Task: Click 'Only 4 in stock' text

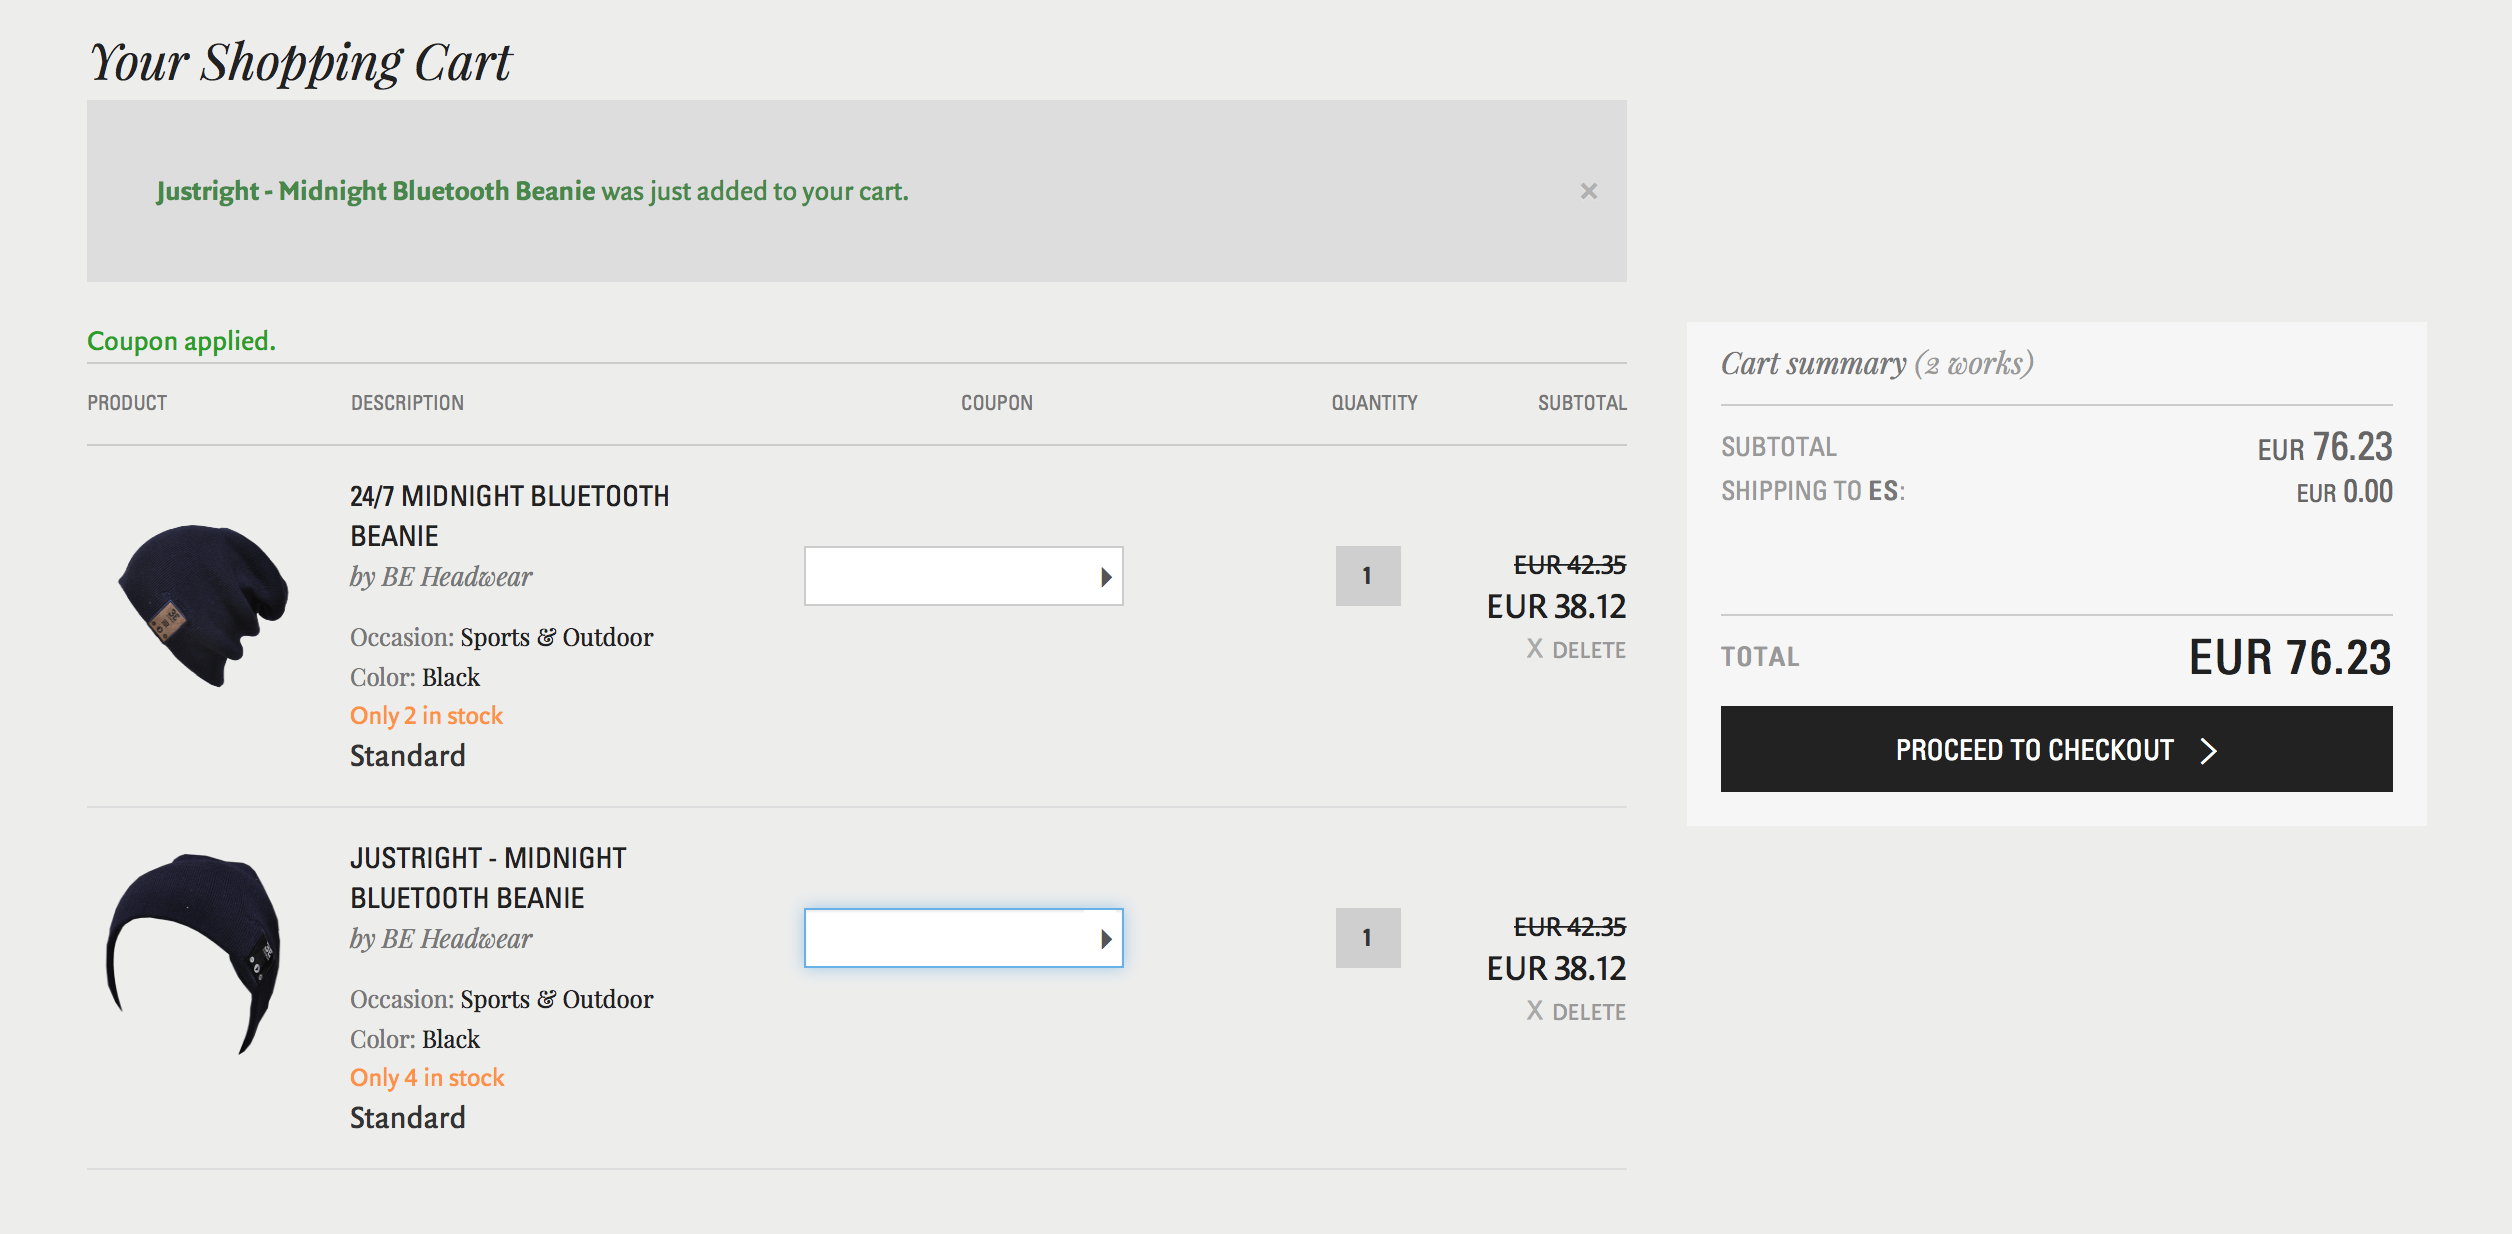Action: coord(427,1078)
